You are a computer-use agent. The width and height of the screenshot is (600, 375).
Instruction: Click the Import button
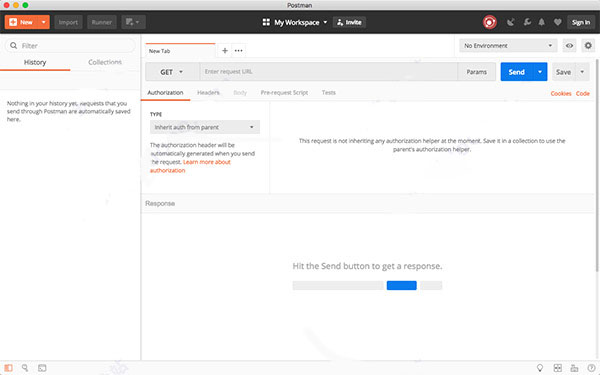(x=68, y=22)
